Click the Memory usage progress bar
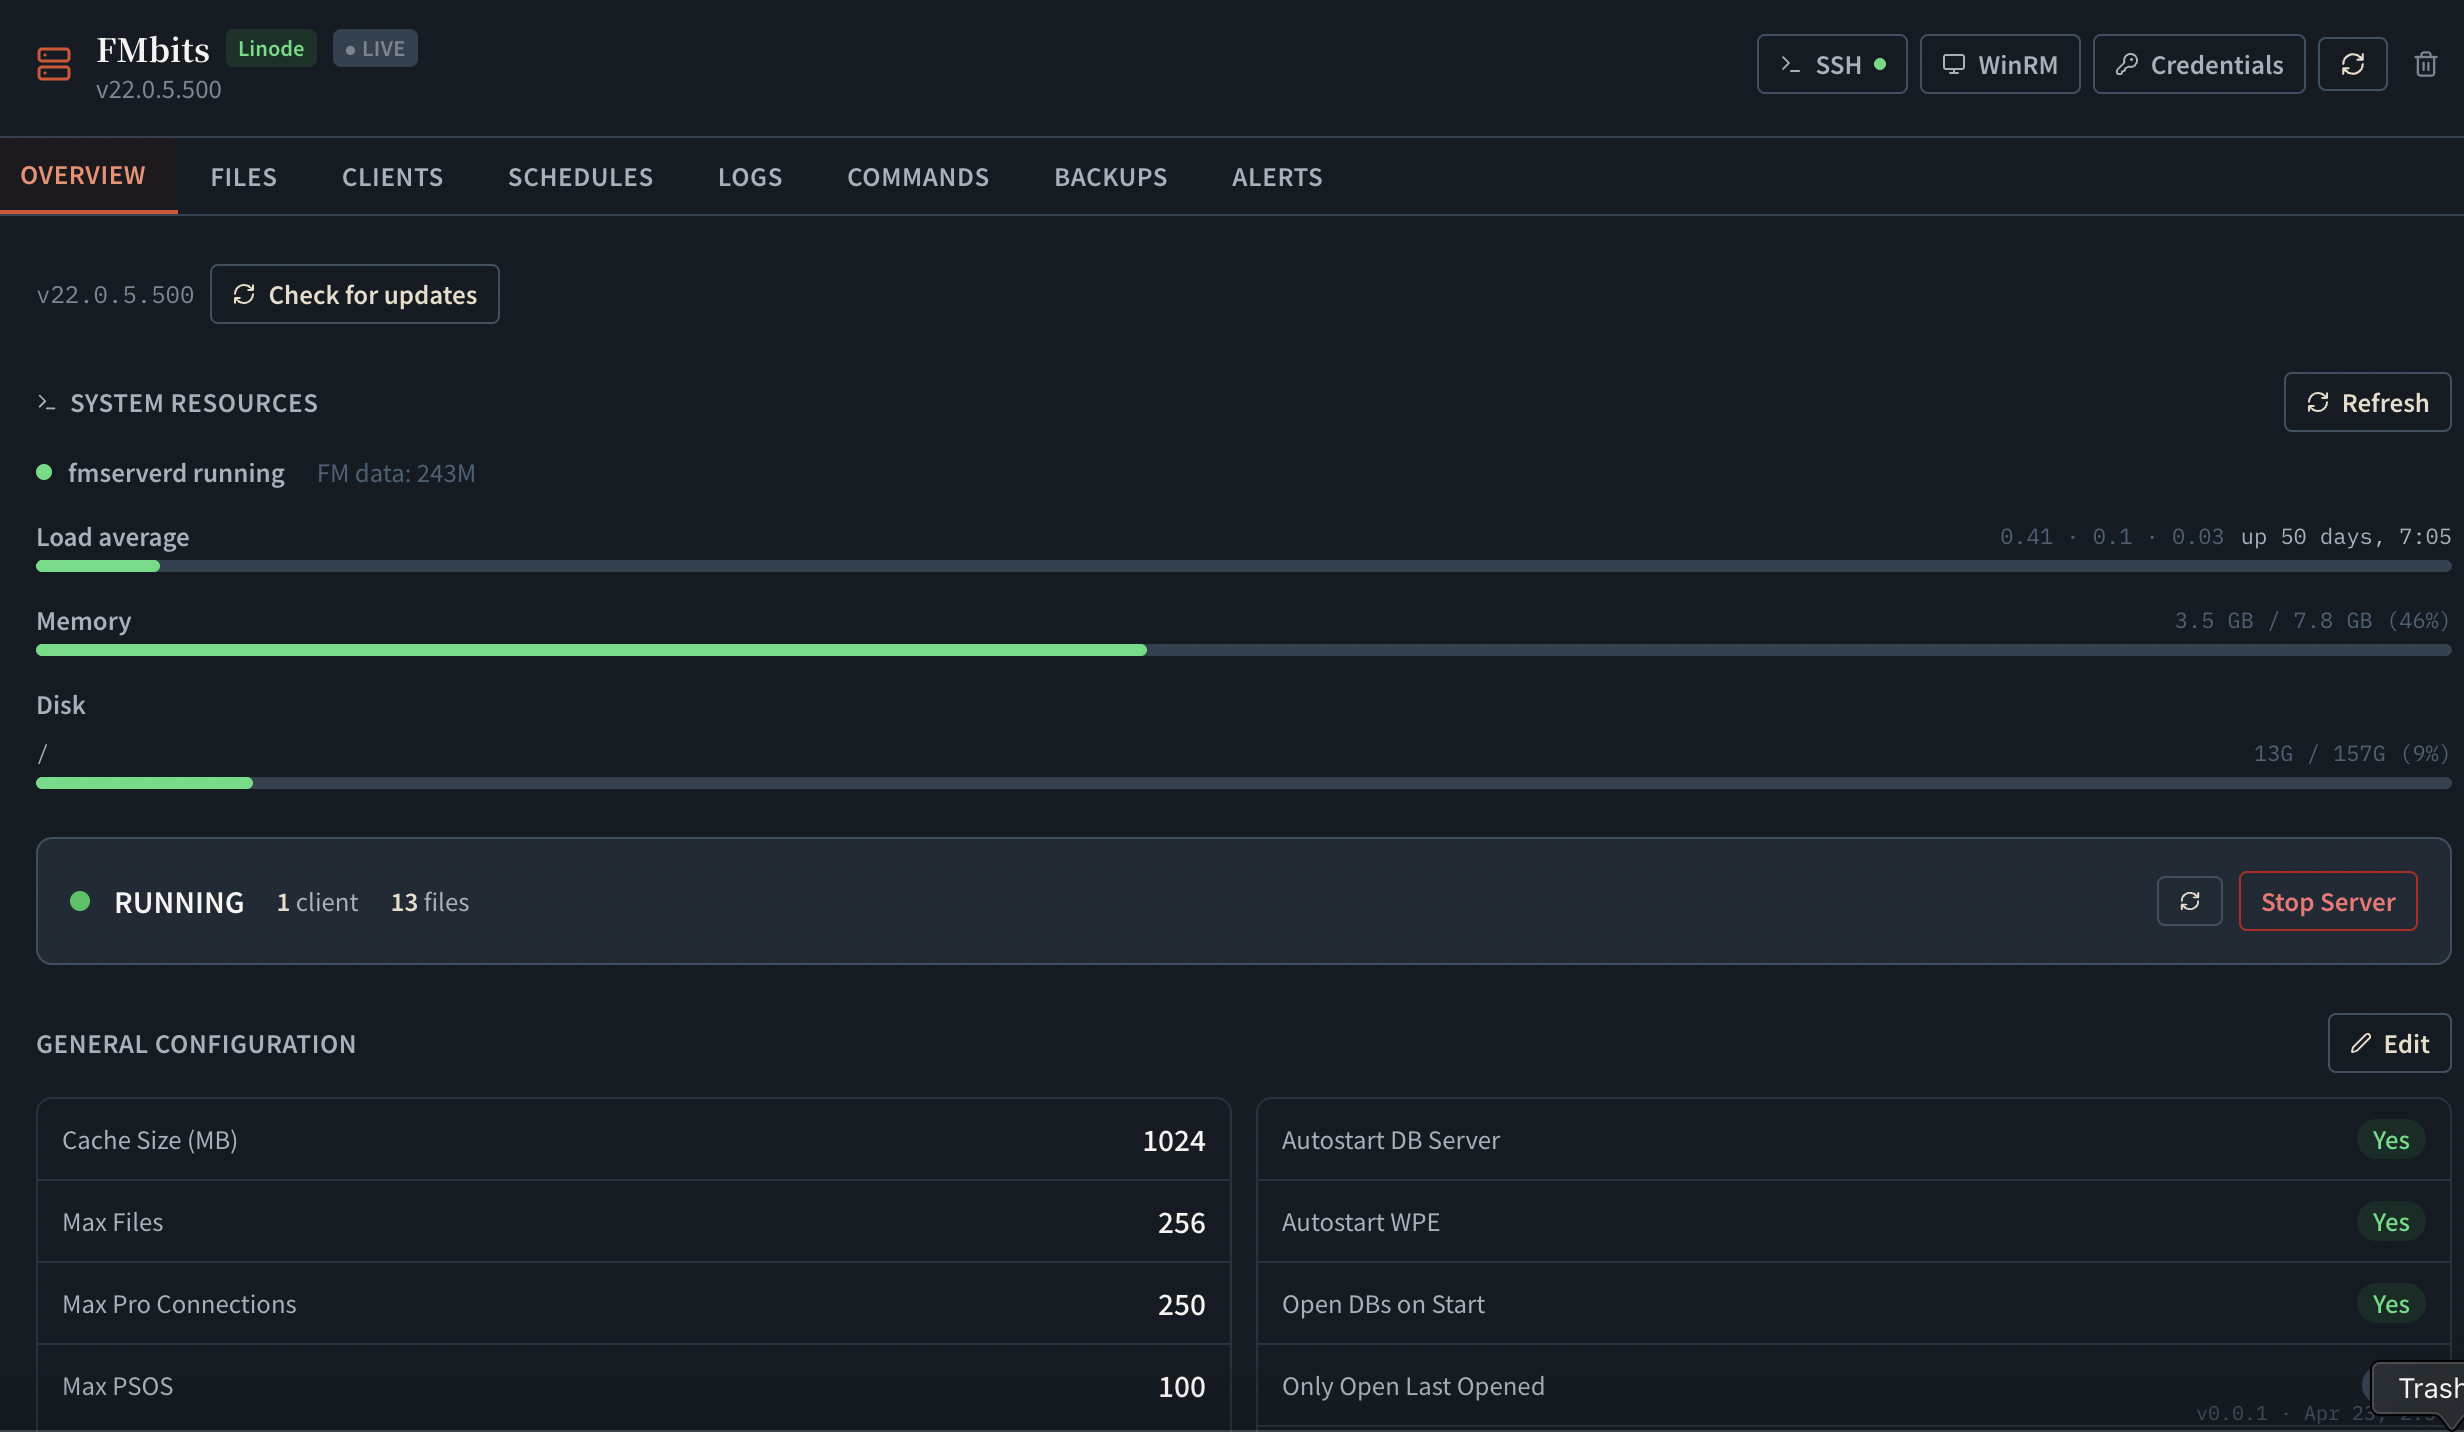The width and height of the screenshot is (2464, 1432). click(x=1242, y=651)
